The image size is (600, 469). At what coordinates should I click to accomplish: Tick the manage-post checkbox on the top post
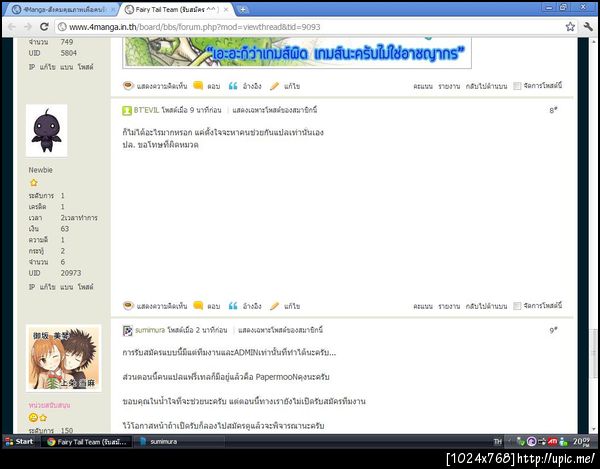click(x=517, y=86)
